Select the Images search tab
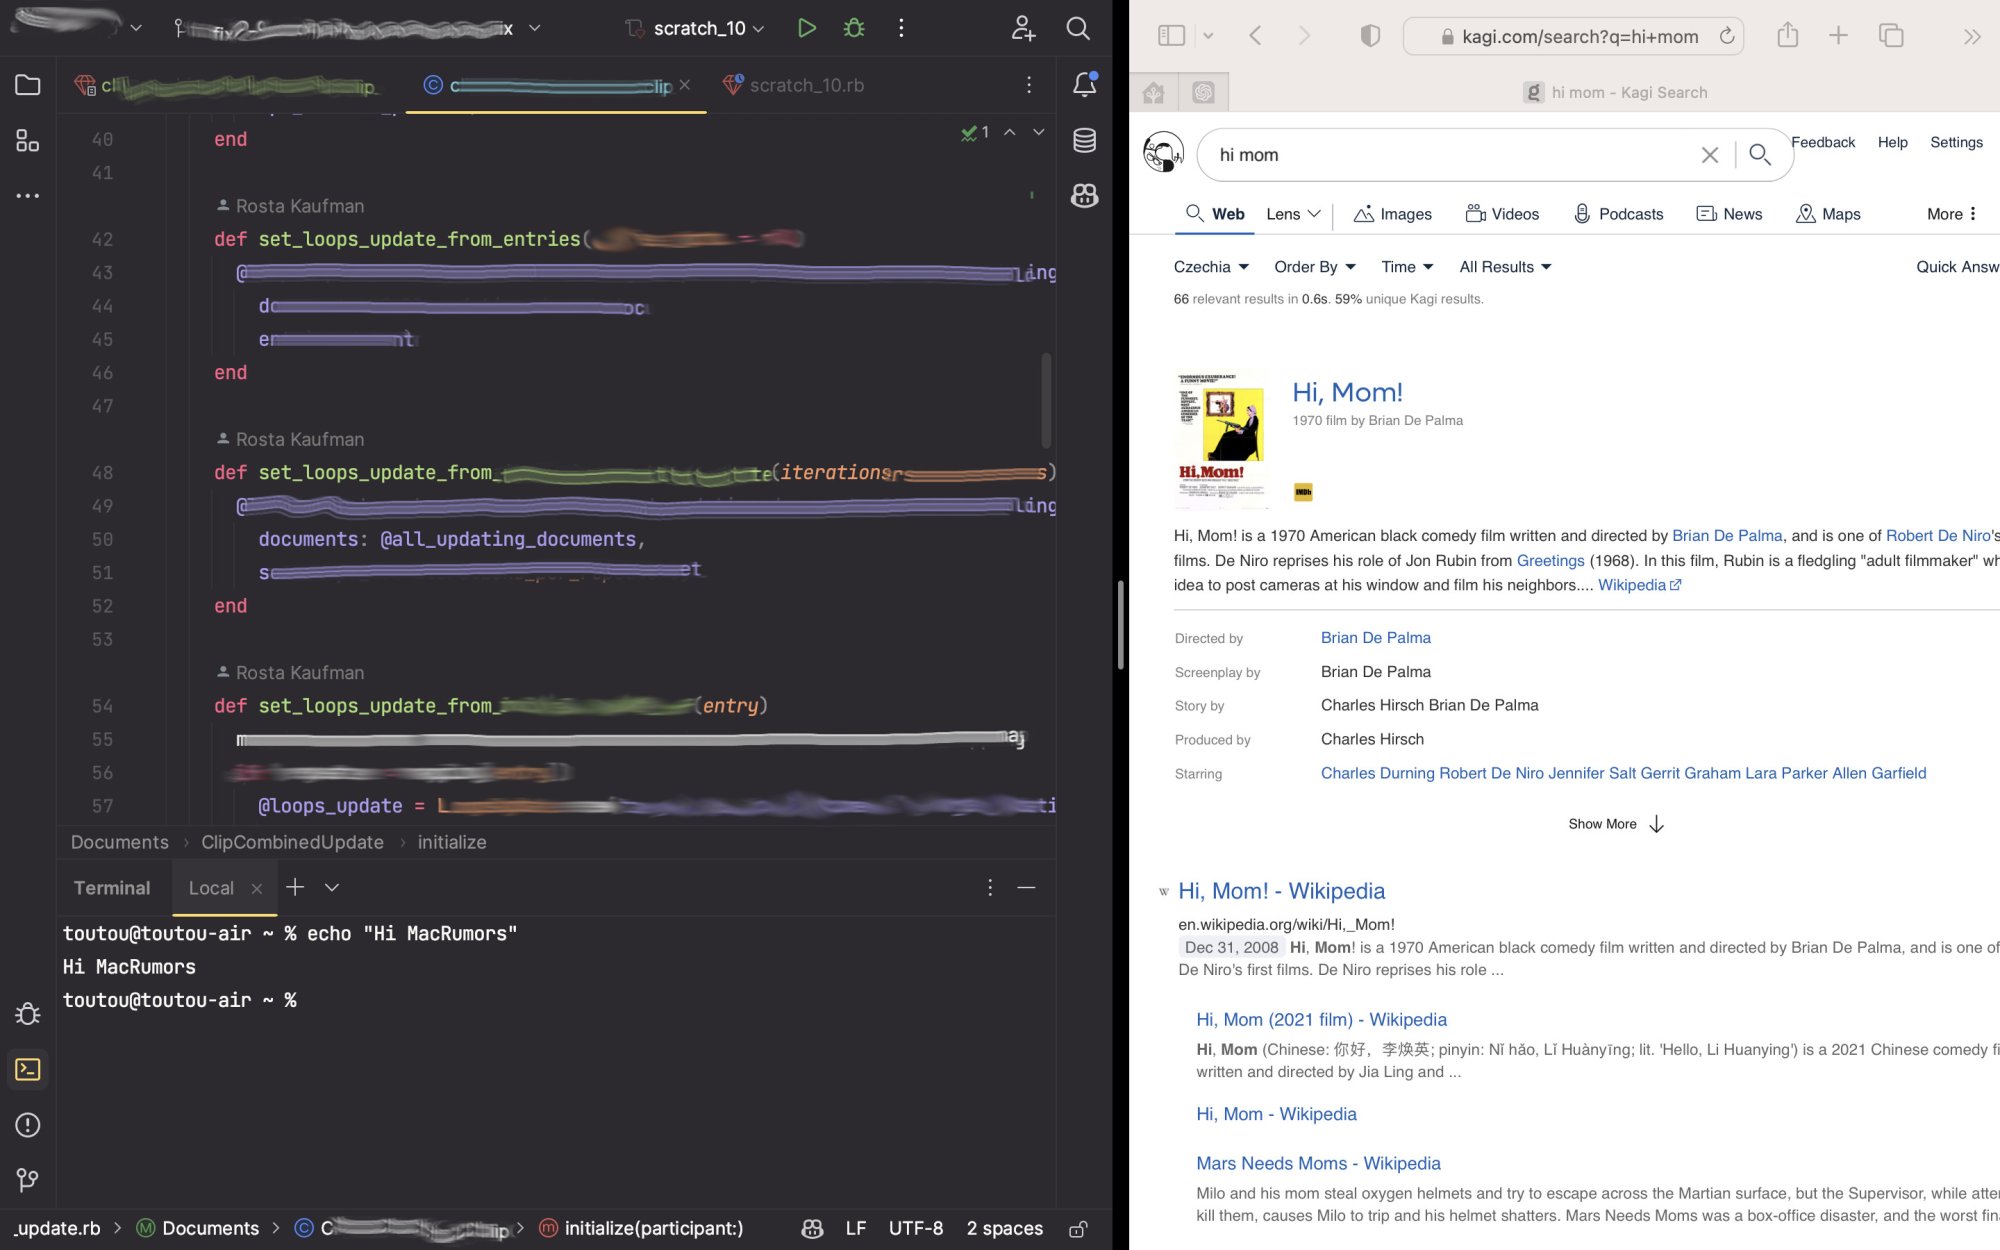Viewport: 2000px width, 1250px height. (1393, 214)
